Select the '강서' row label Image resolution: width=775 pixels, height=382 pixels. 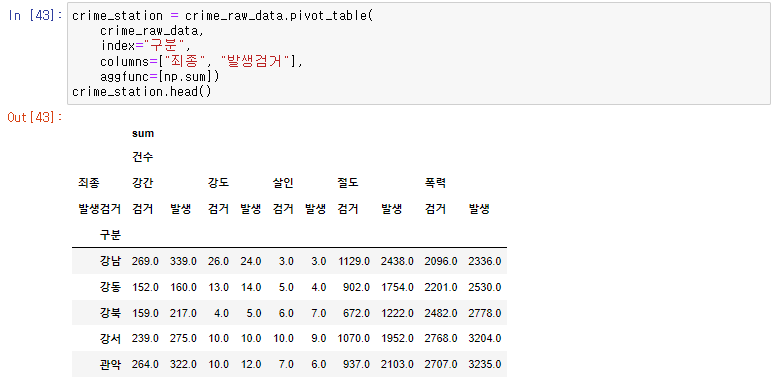tap(110, 339)
